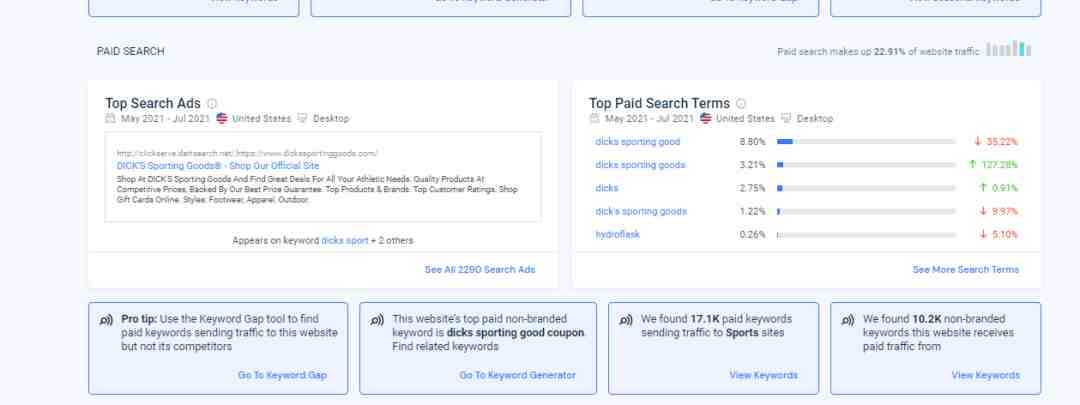Click red down arrow next to 35.22%
The image size is (1080, 405).
pos(977,141)
